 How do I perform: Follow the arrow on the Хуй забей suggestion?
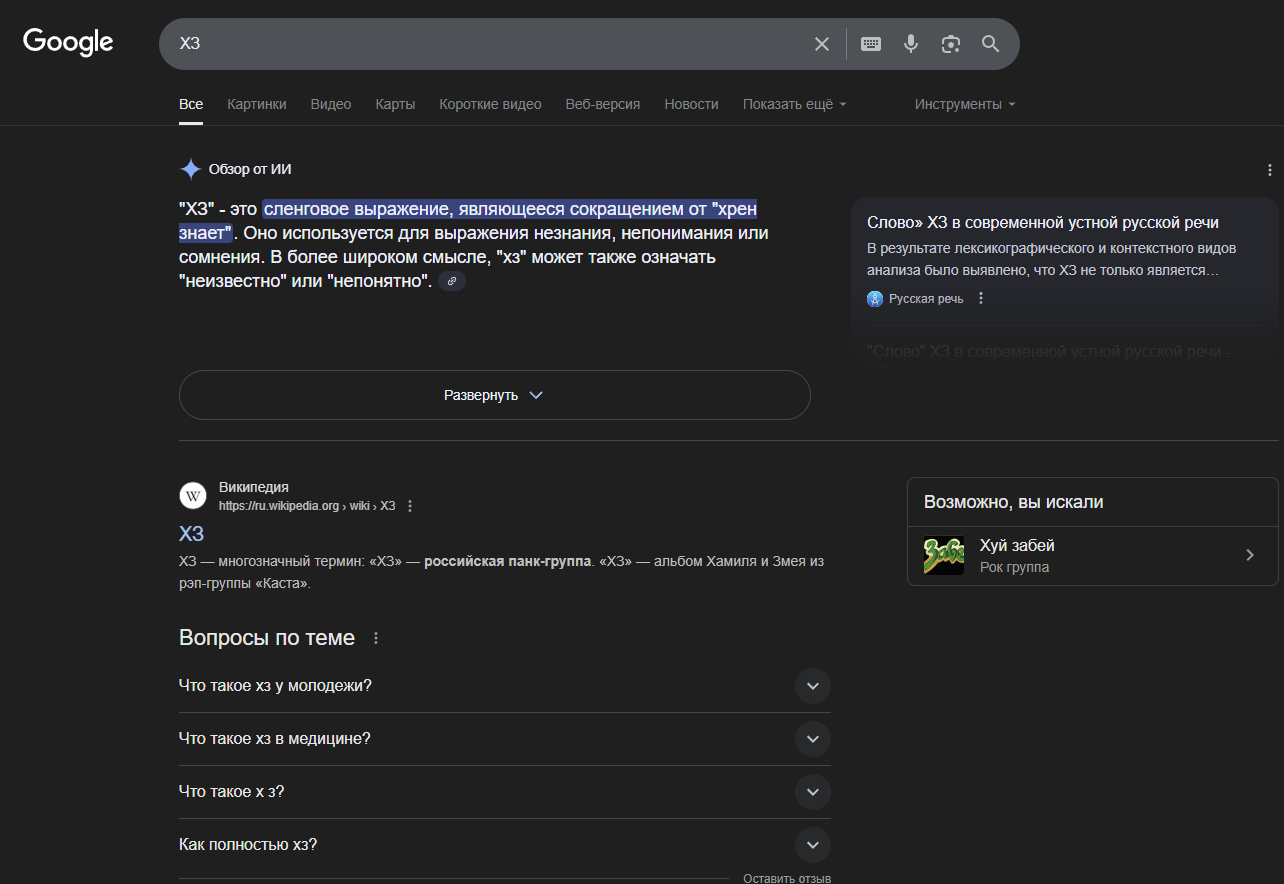[x=1250, y=555]
